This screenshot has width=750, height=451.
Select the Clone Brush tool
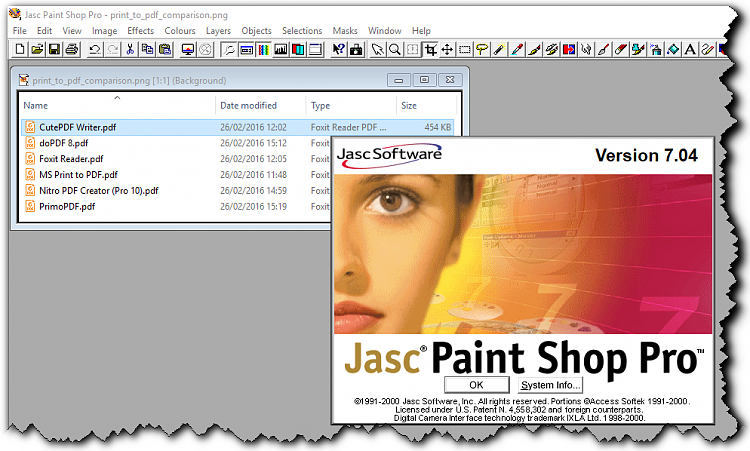click(551, 49)
